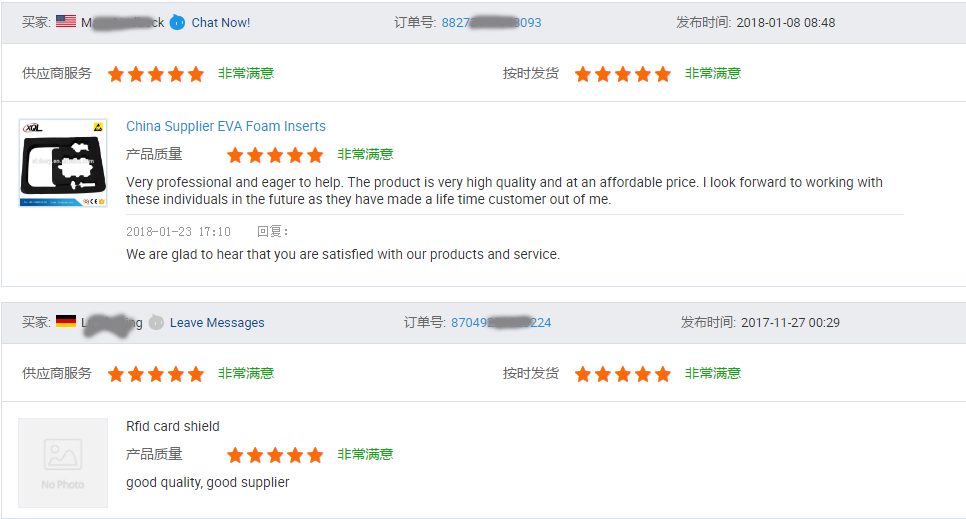This screenshot has height=519, width=966.
Task: Click the German flag icon
Action: [x=66, y=321]
